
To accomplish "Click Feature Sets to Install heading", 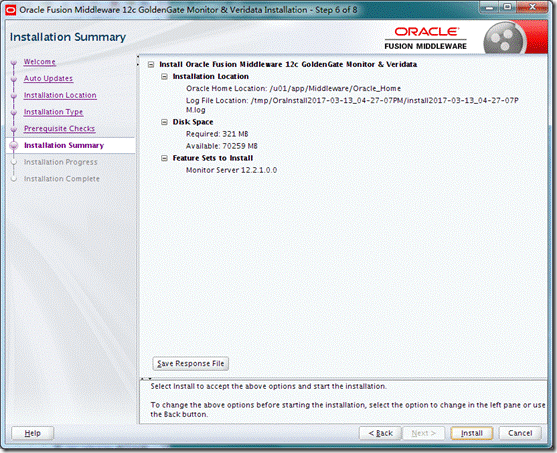I will [213, 158].
